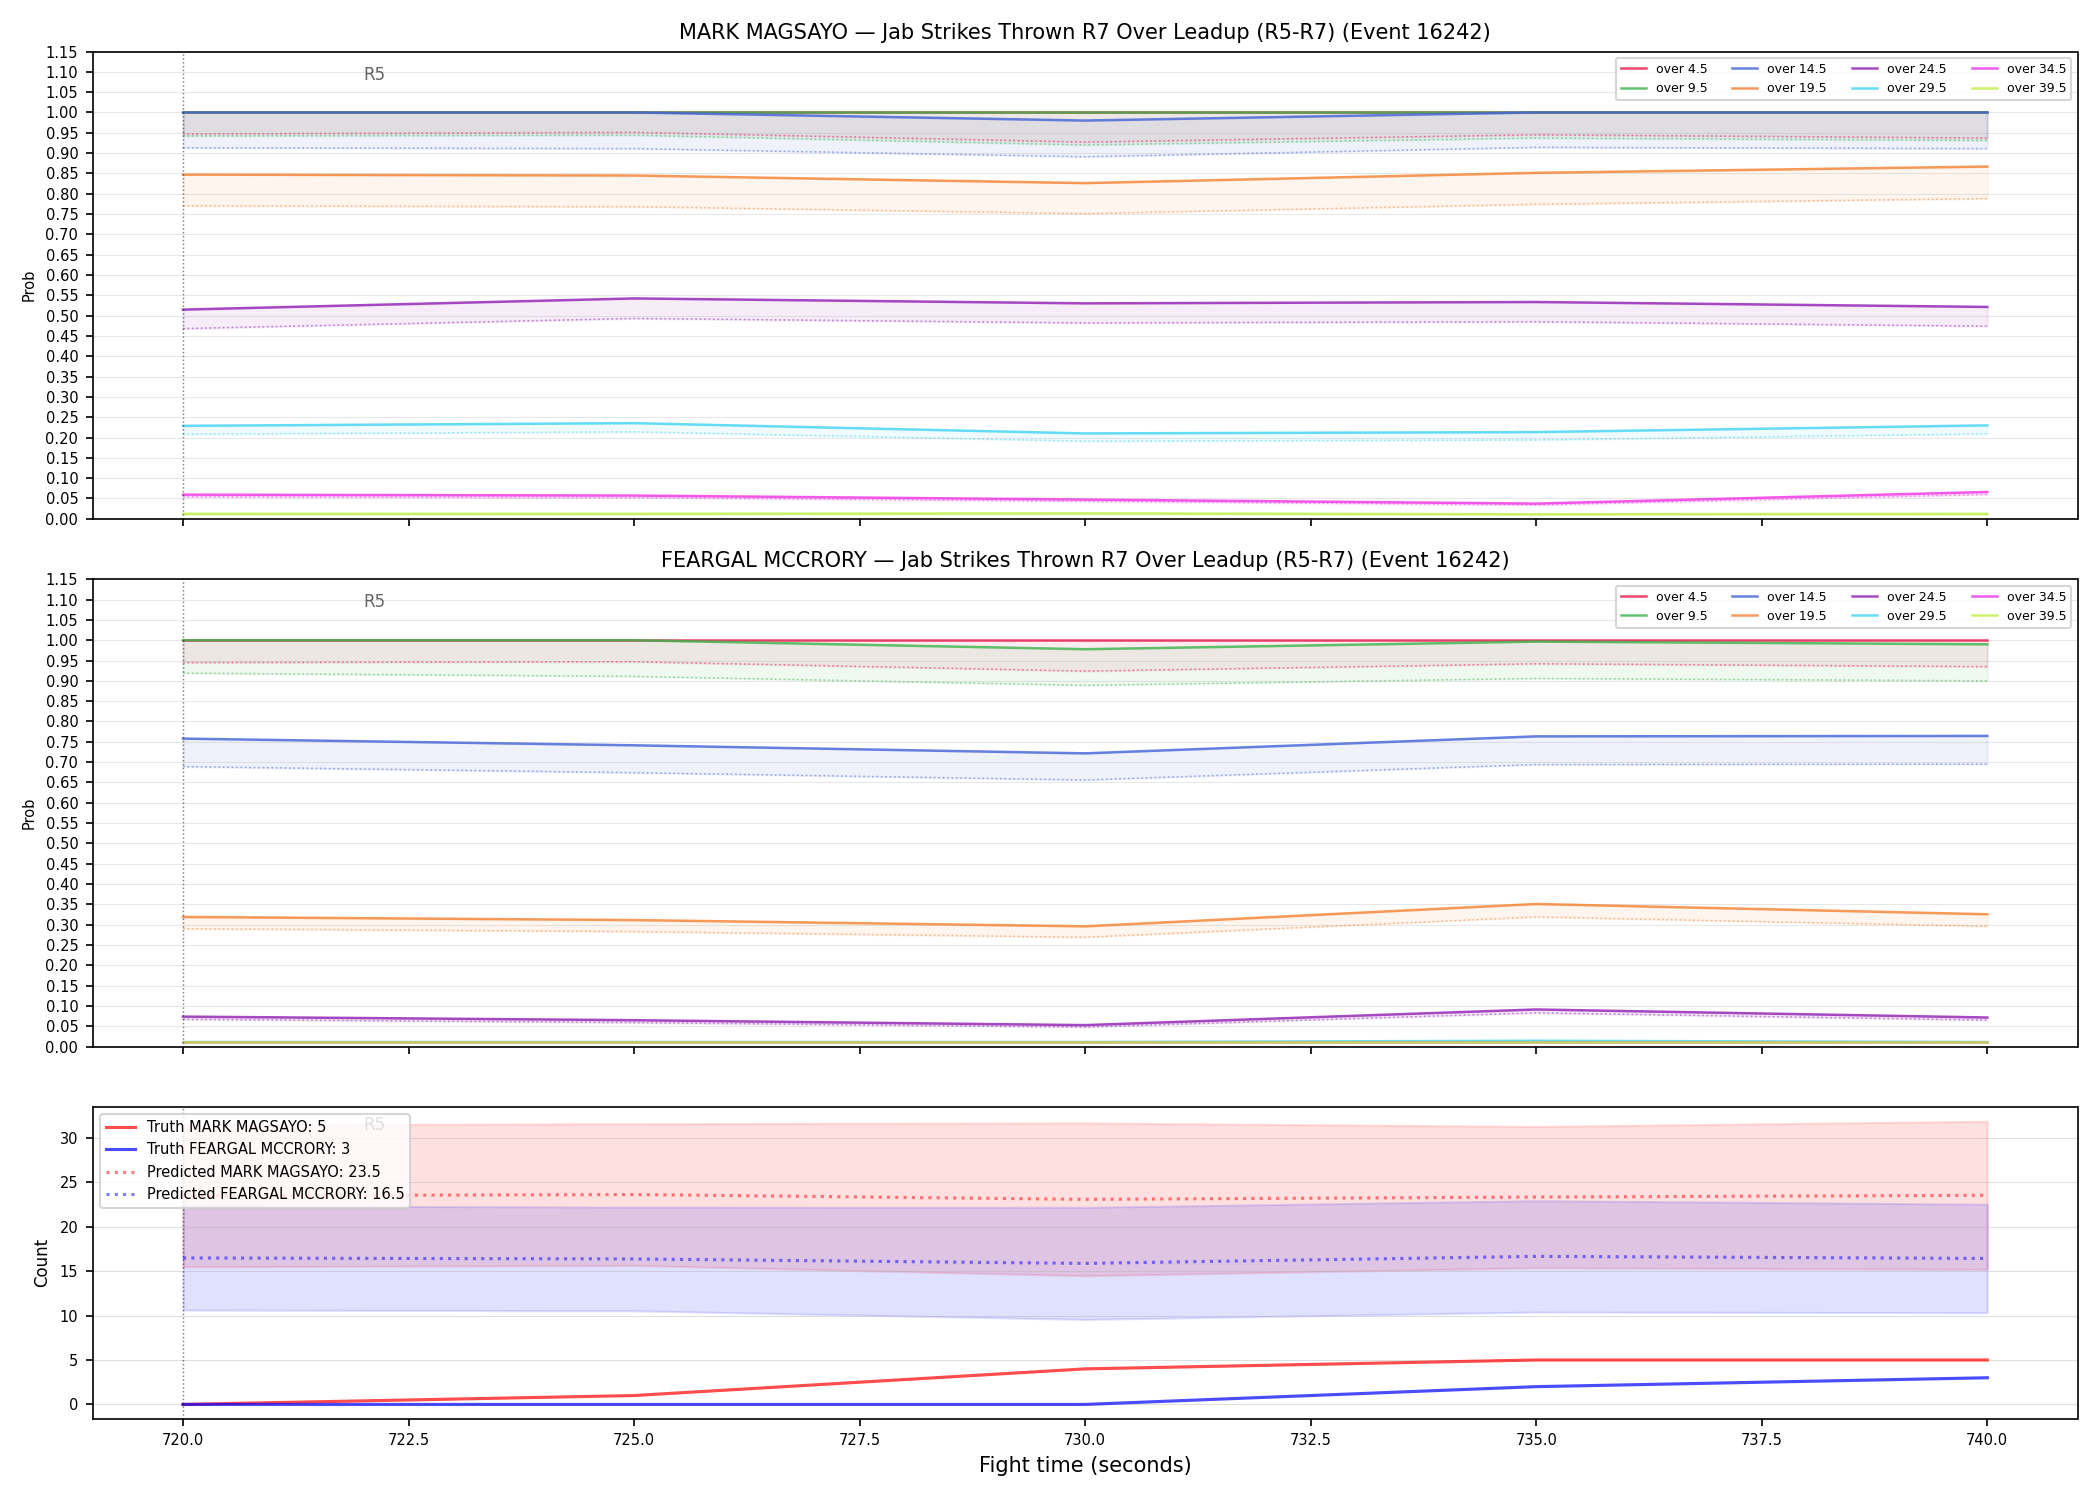Select 'over 39.5' legend entry in Magsayo chart

(x=2018, y=88)
